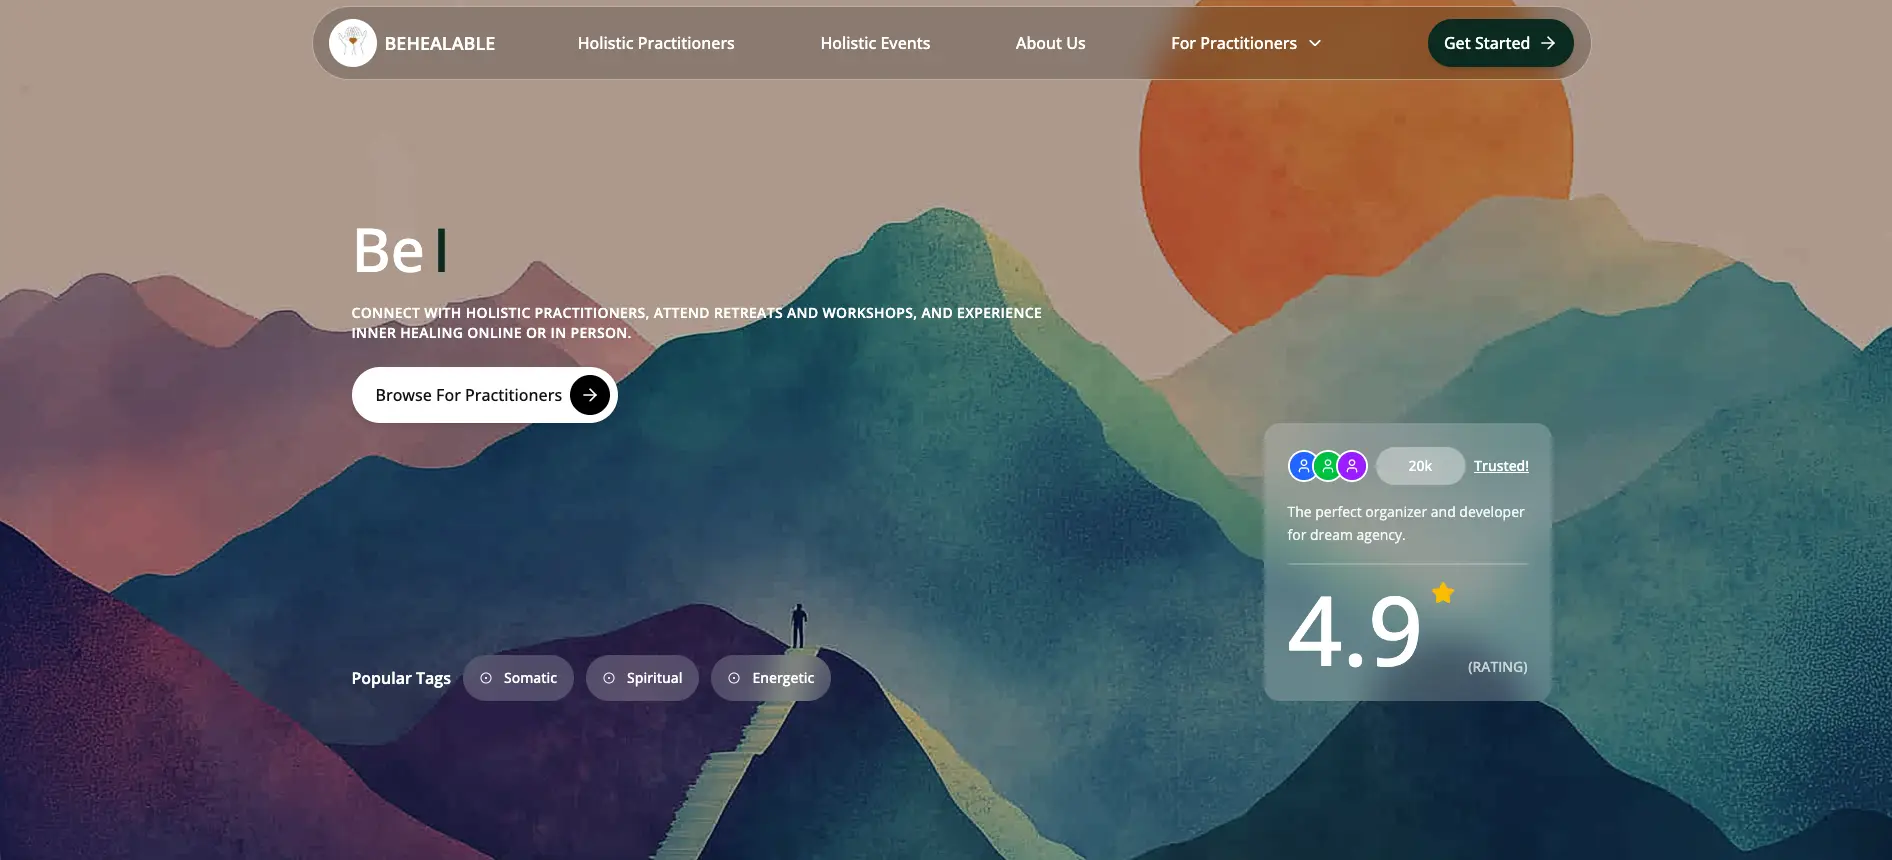Image resolution: width=1892 pixels, height=860 pixels.
Task: Click Browse For Practitioners button
Action: click(x=468, y=395)
